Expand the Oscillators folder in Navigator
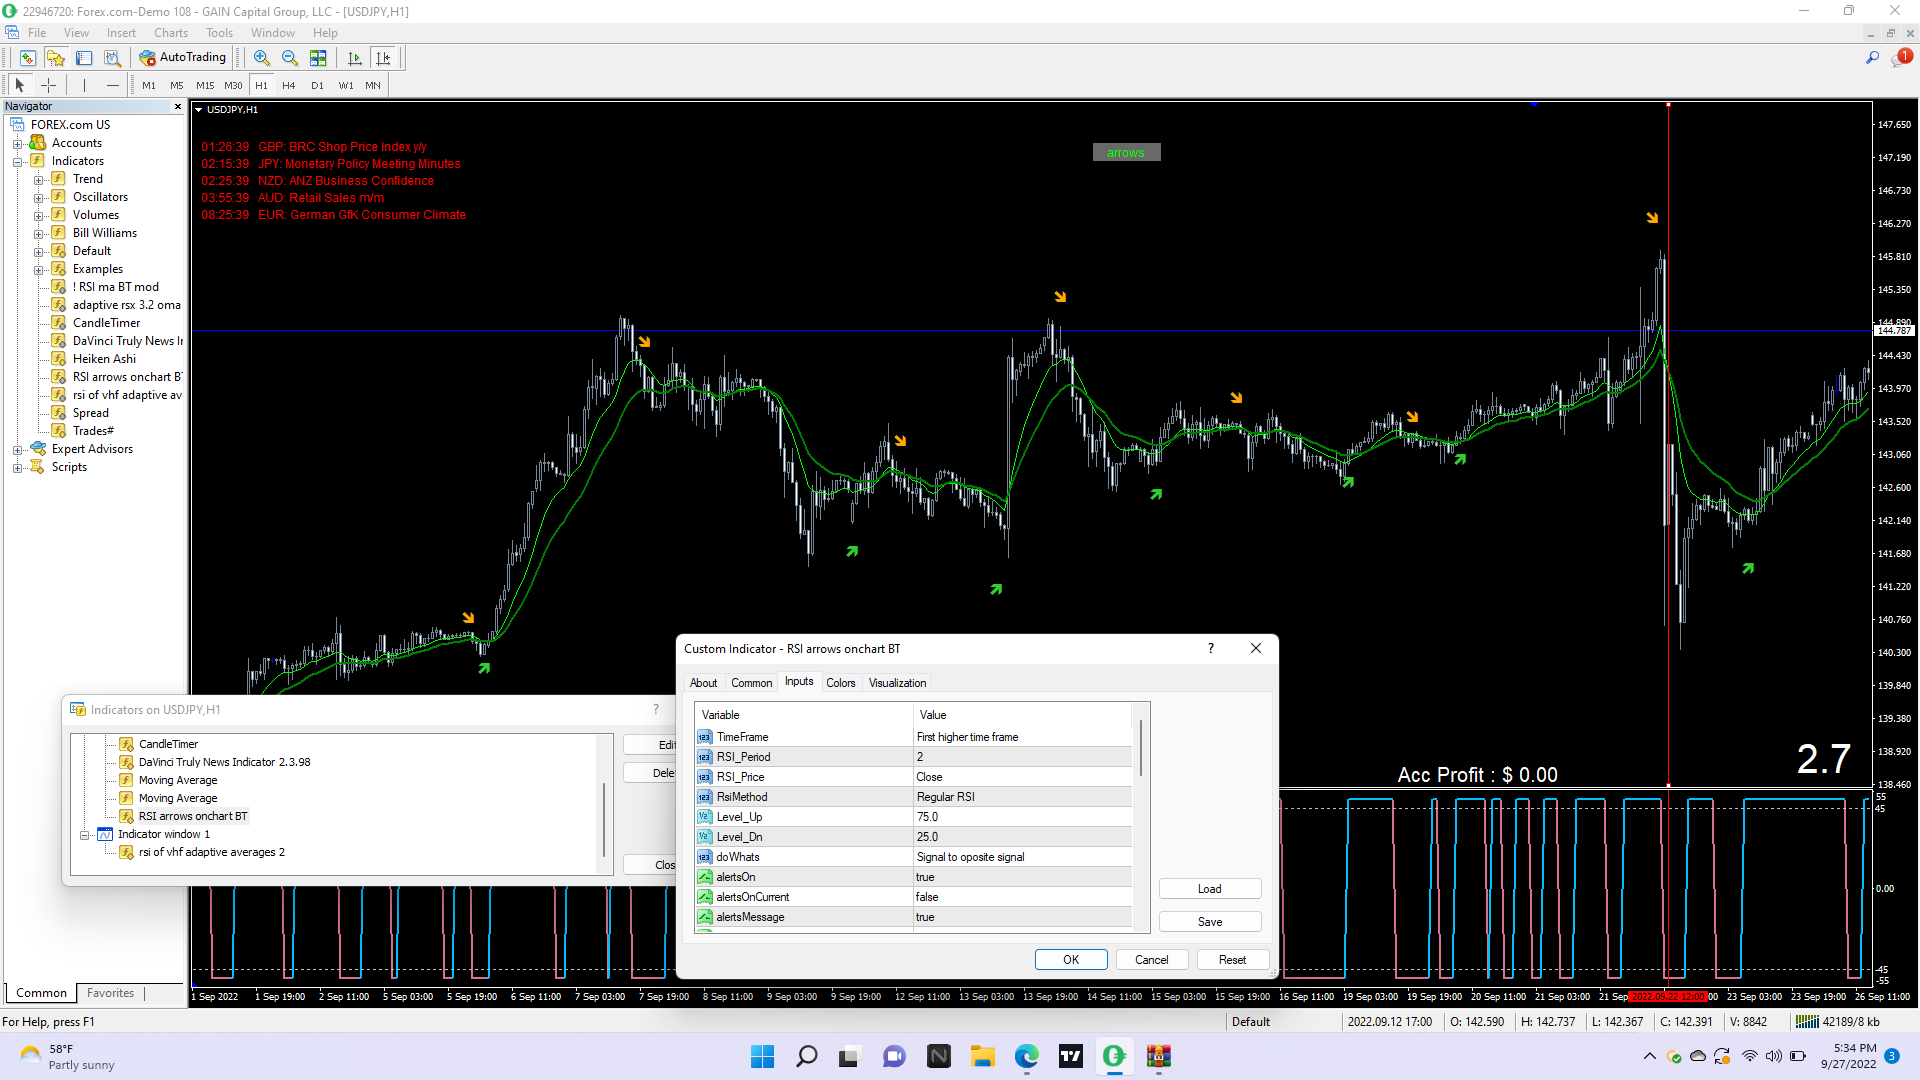The height and width of the screenshot is (1080, 1920). [39, 198]
